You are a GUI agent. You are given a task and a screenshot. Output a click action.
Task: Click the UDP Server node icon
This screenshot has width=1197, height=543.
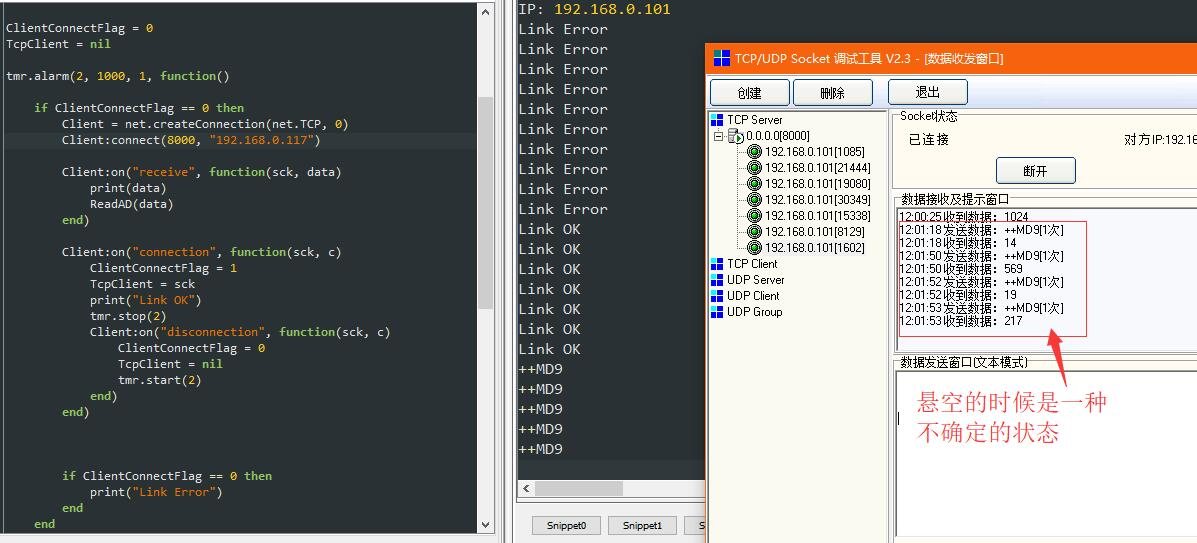coord(717,280)
